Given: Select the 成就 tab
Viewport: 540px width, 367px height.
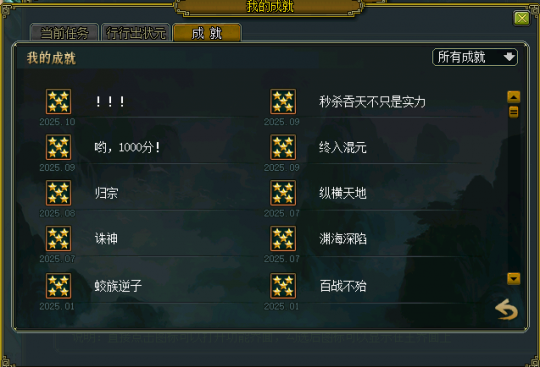Looking at the screenshot, I should point(207,33).
